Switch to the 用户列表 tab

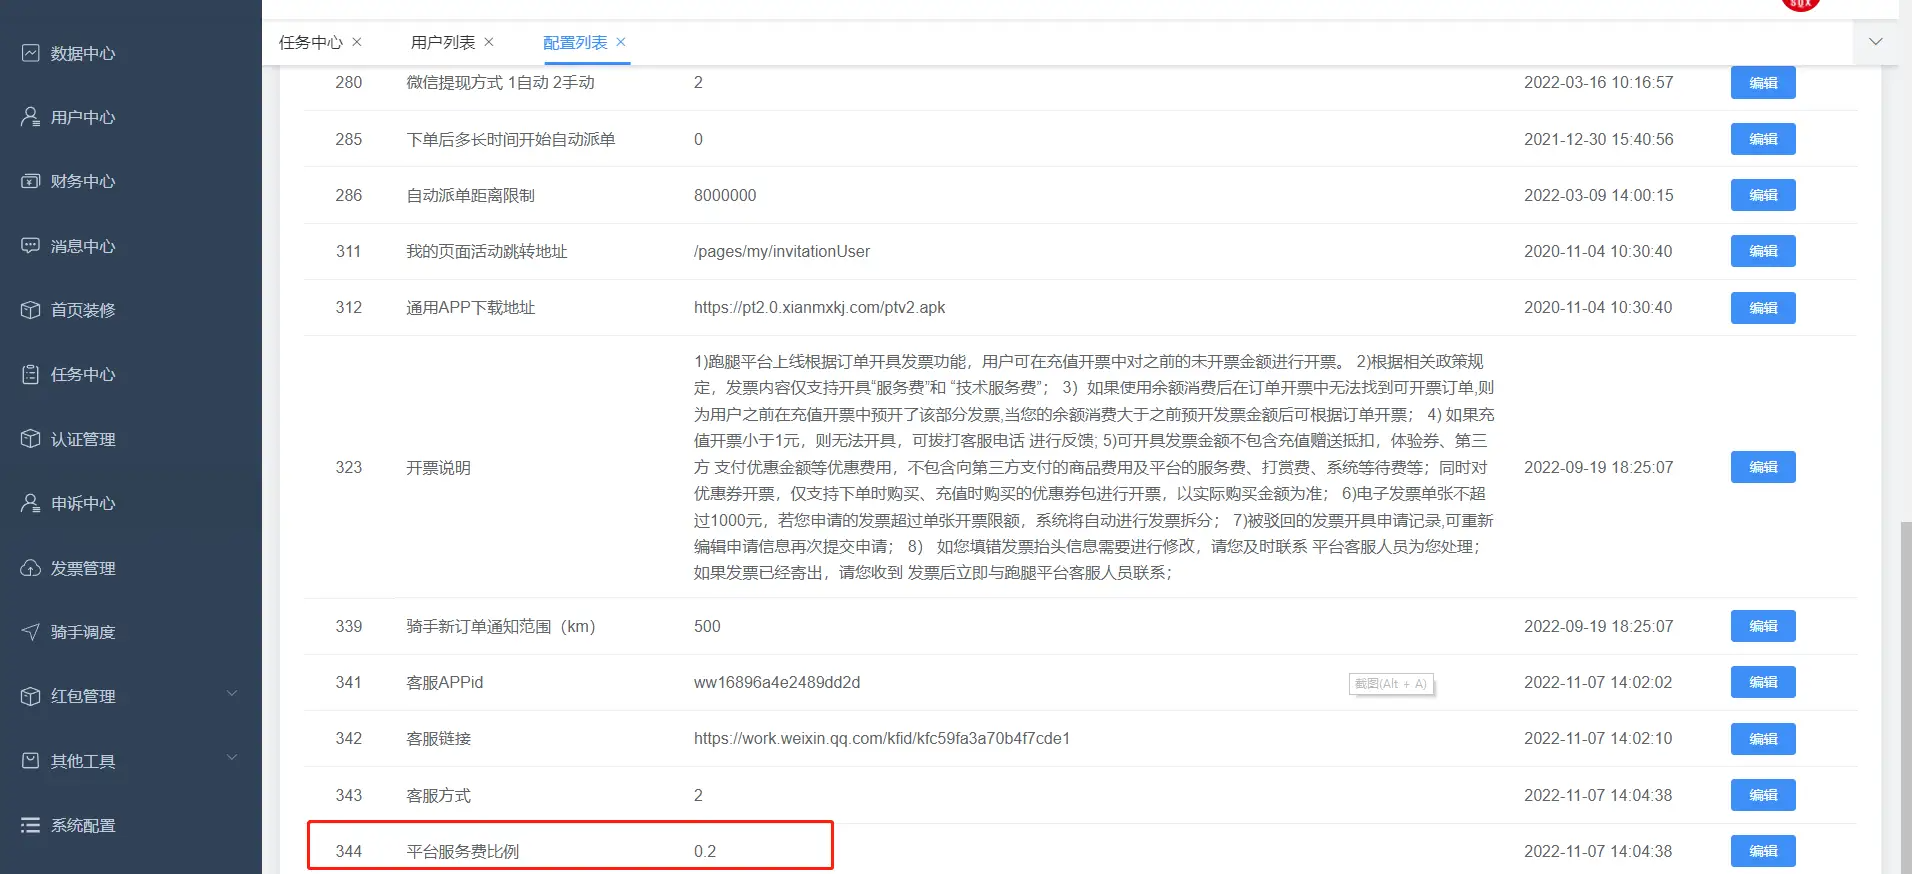coord(443,42)
